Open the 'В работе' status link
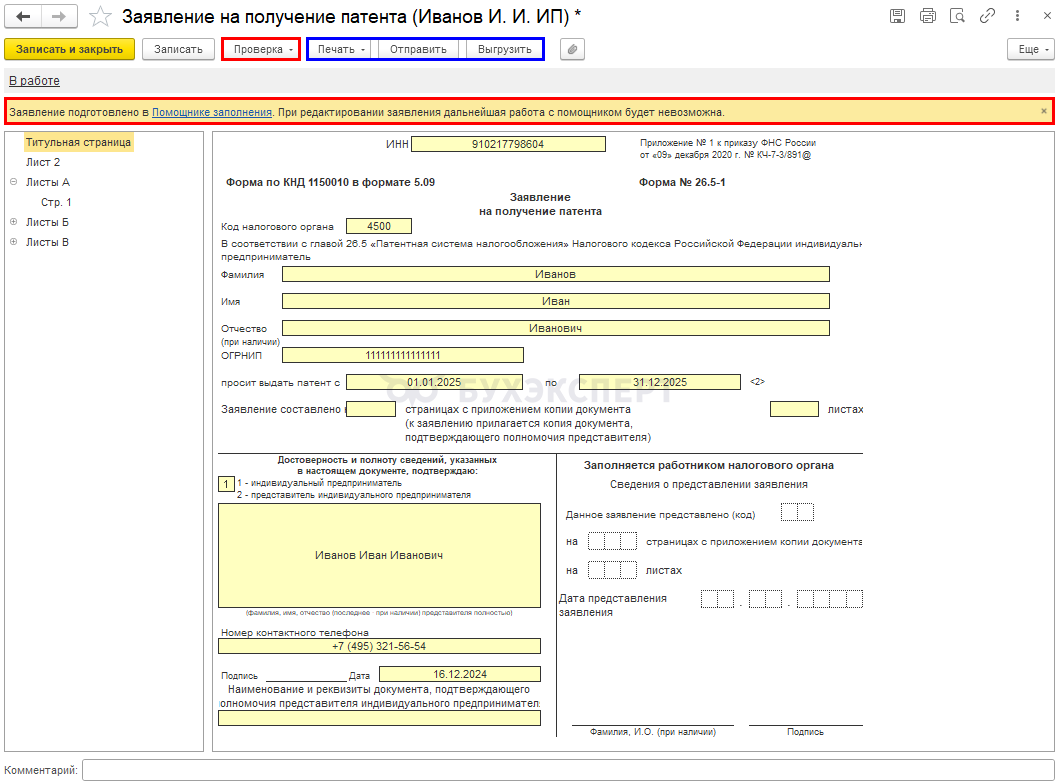1056x782 pixels. (34, 81)
